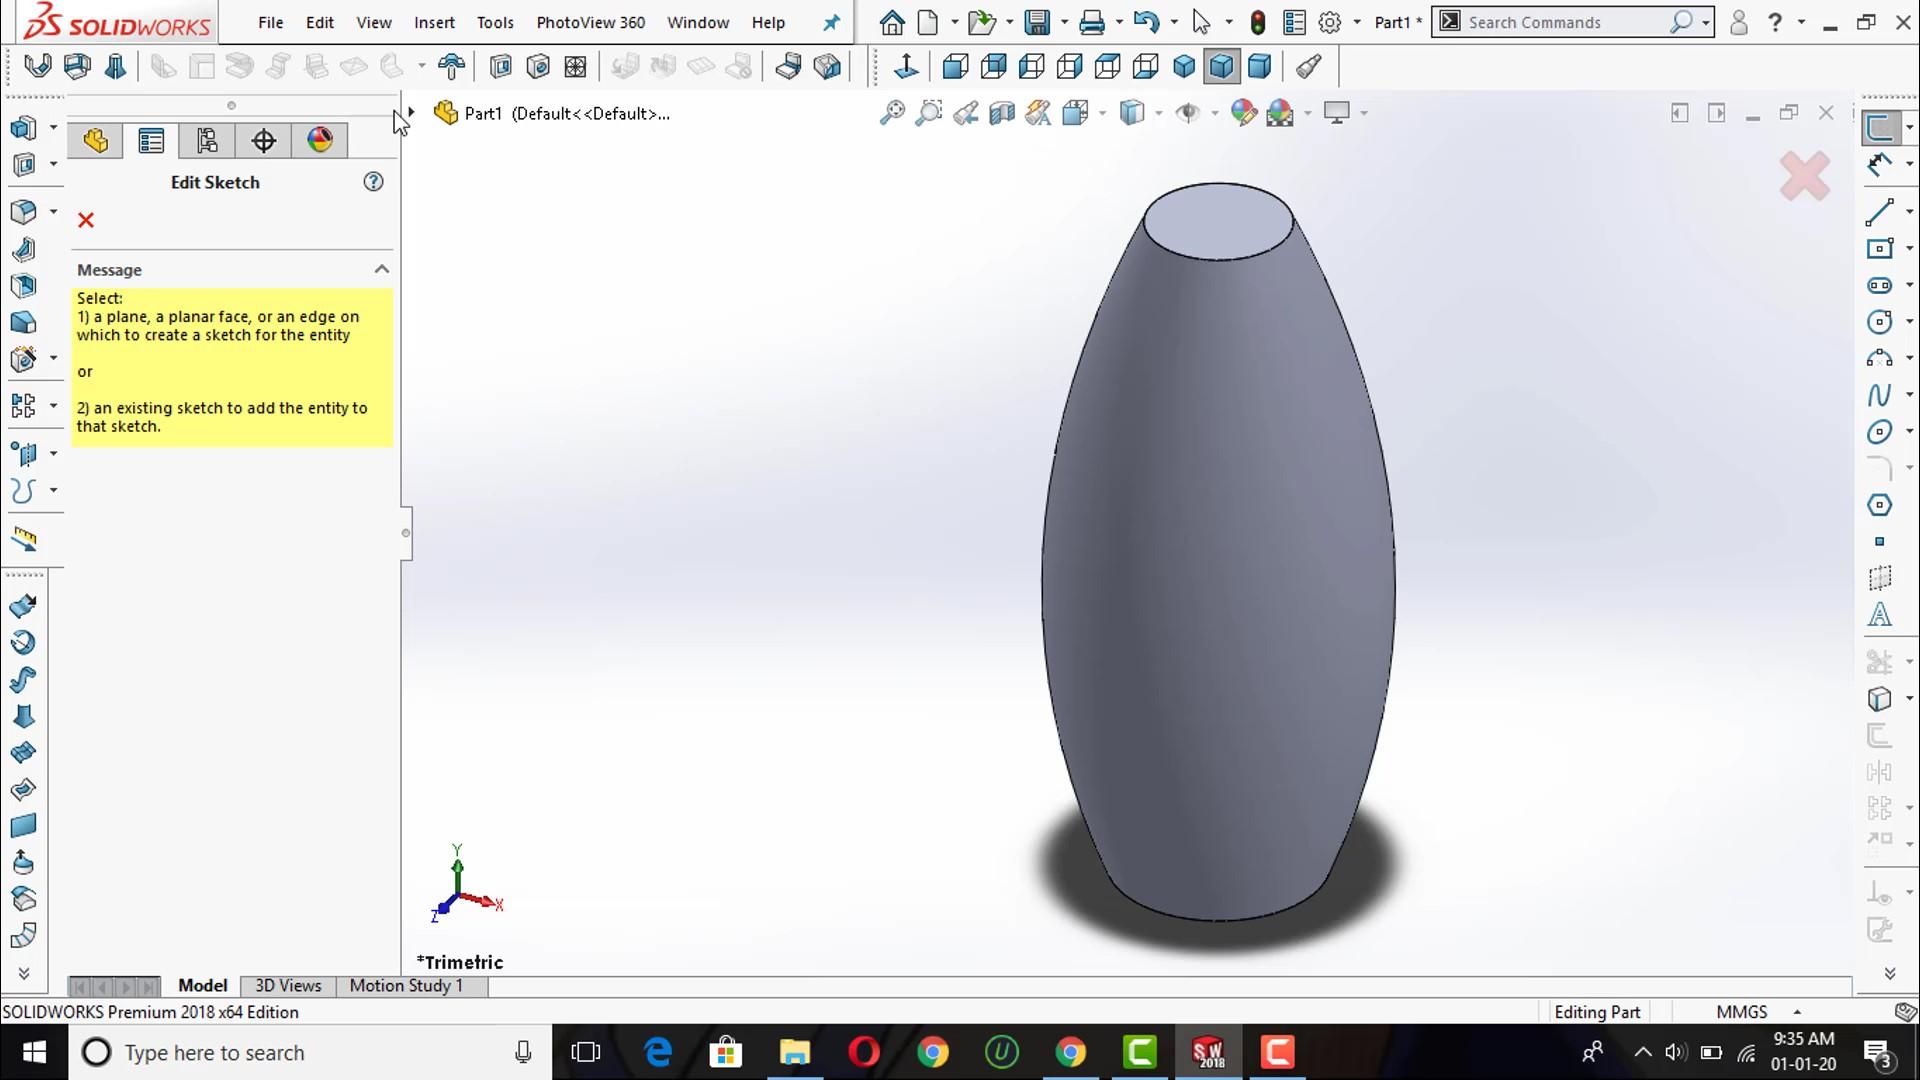Open the FeatureManager Design Tree tab

[96, 141]
